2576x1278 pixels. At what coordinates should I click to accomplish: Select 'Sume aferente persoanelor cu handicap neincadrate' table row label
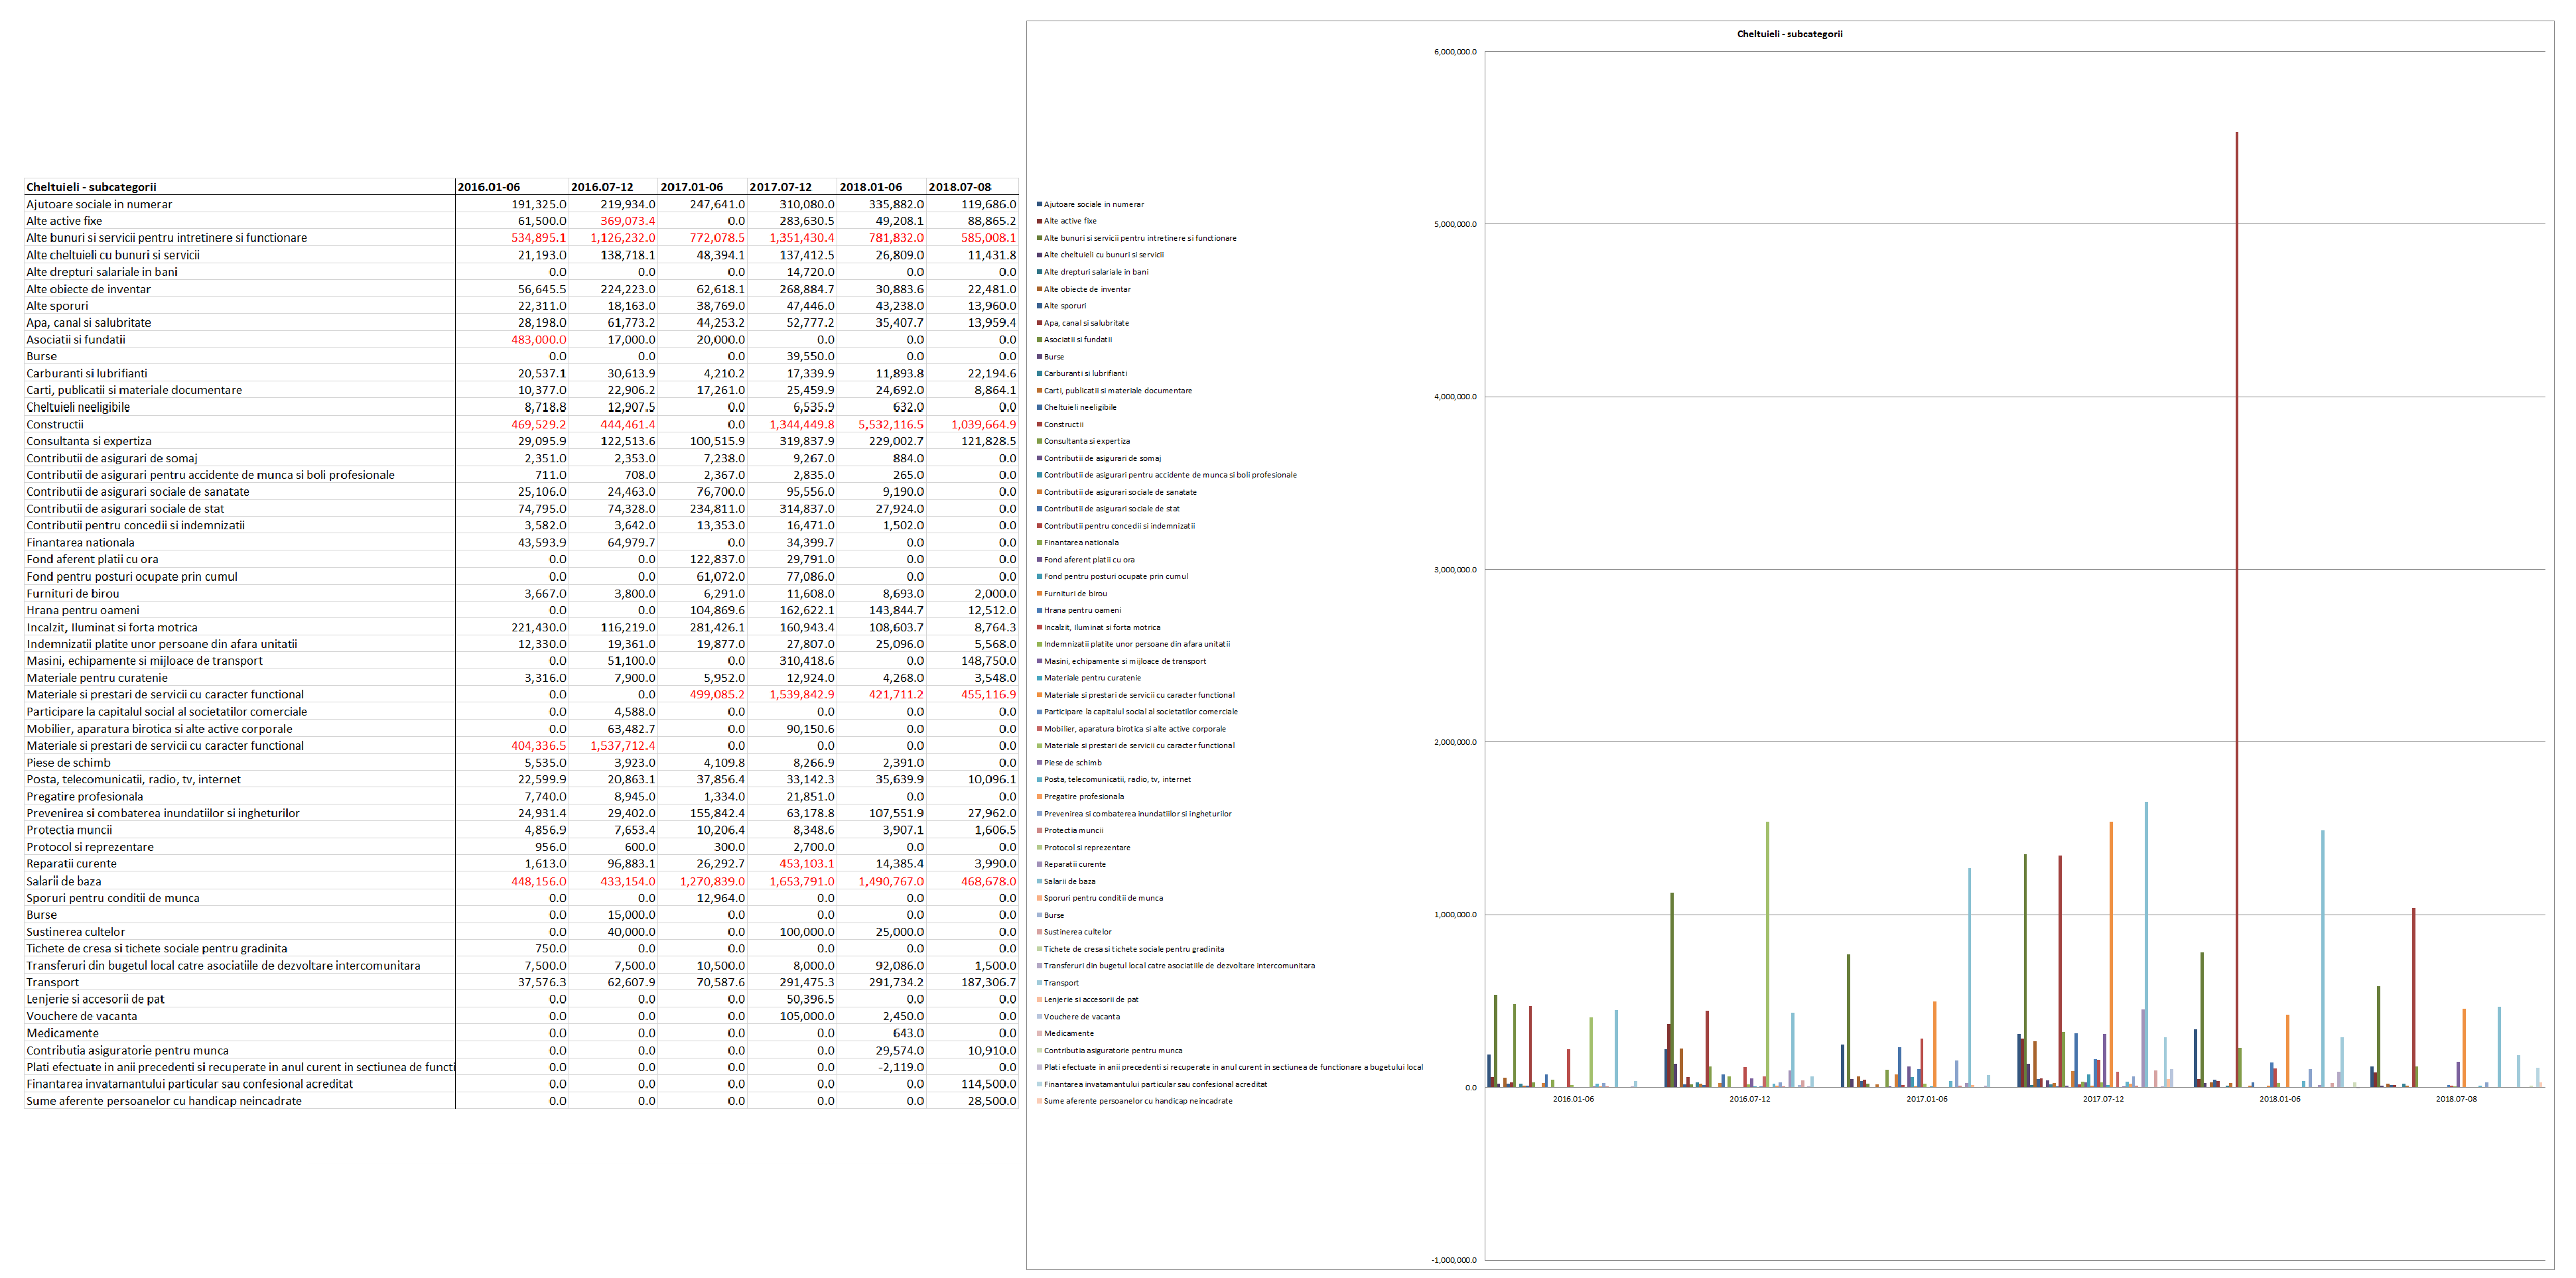coord(164,1101)
